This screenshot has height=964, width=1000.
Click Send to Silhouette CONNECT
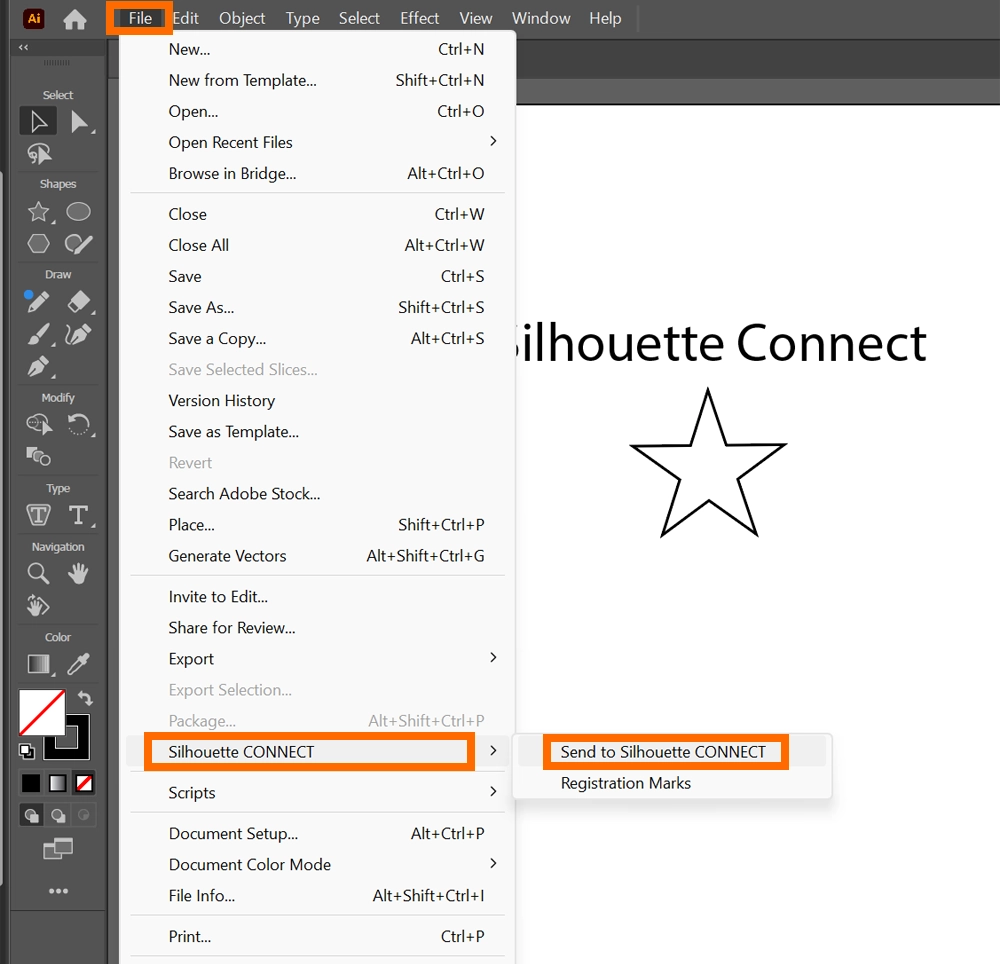pos(663,752)
